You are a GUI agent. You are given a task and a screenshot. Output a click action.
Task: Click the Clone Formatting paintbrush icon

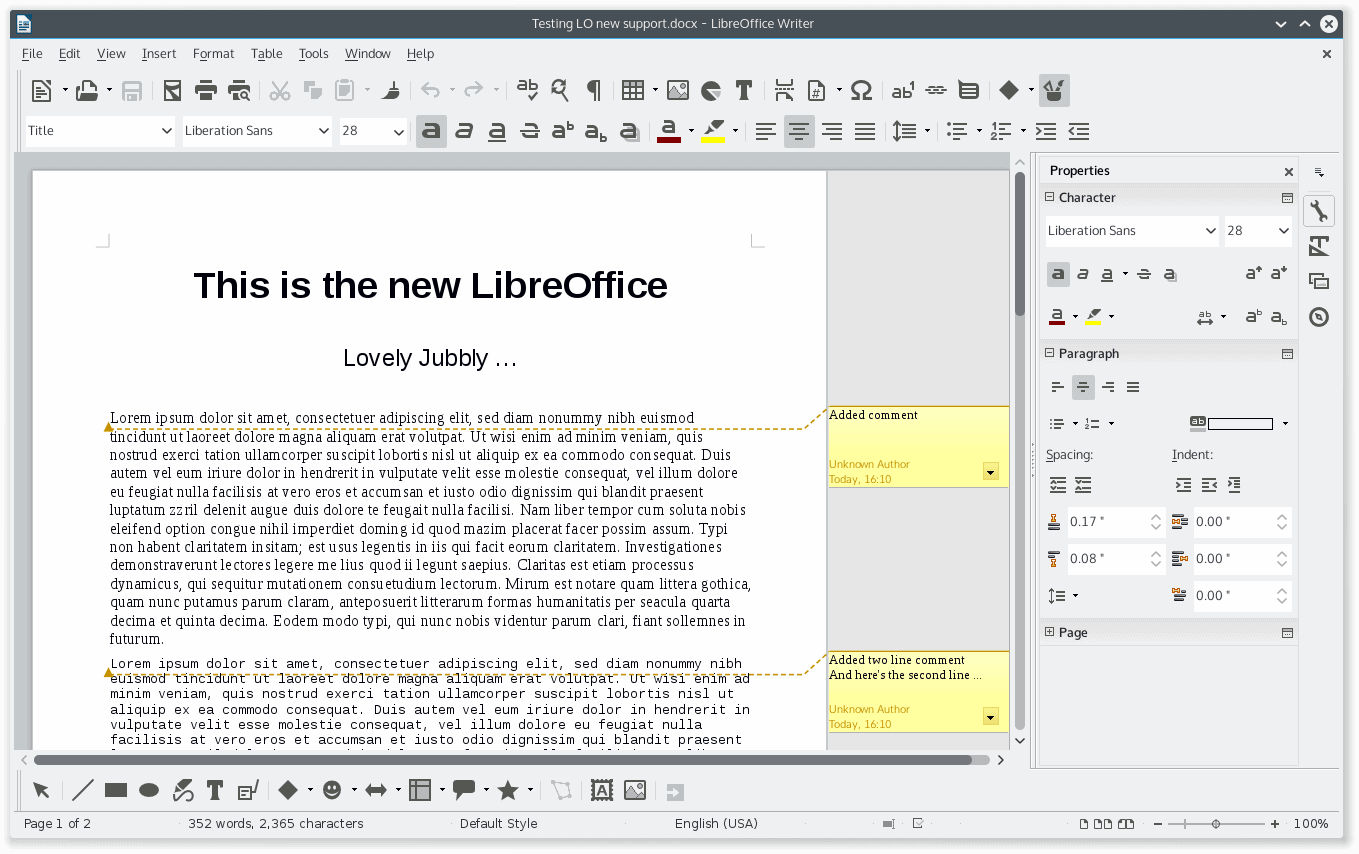click(x=392, y=91)
